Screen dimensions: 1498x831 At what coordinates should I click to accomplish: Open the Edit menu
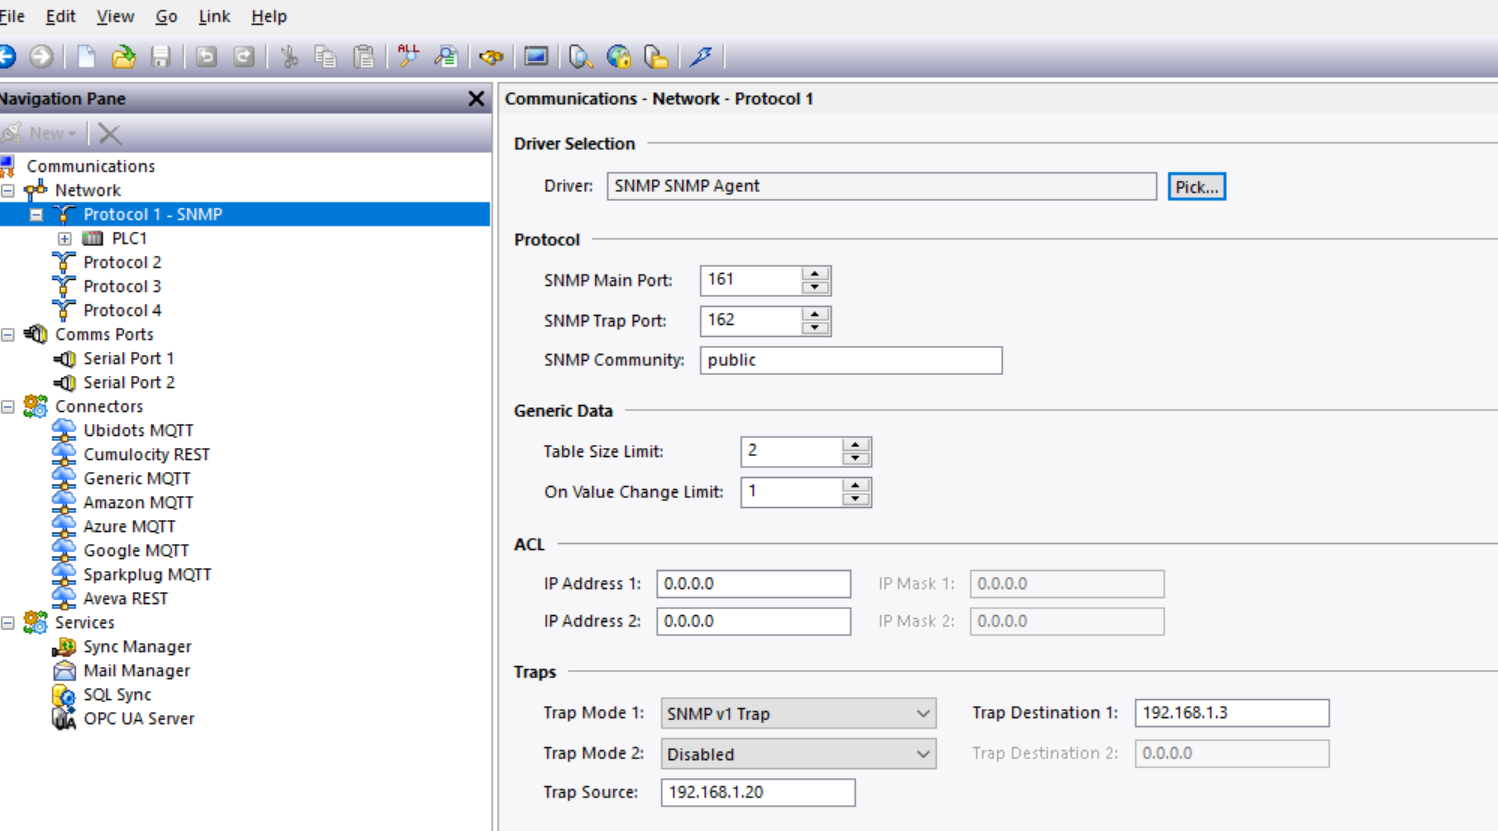click(60, 16)
